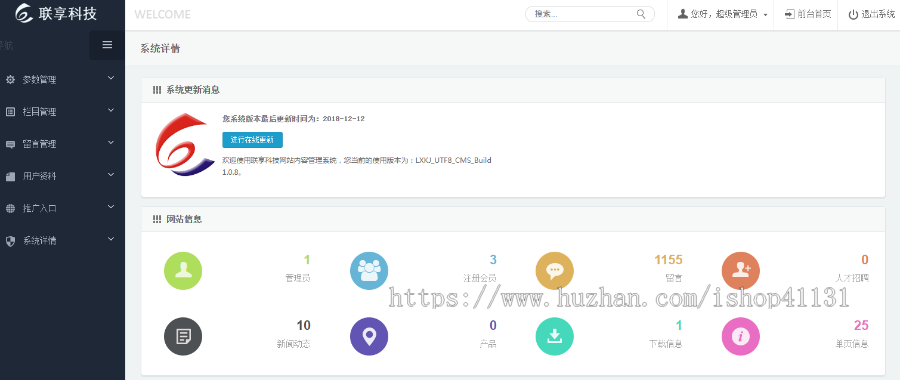Click the power icon for 退出系统
This screenshot has height=380, width=900.
tap(854, 15)
